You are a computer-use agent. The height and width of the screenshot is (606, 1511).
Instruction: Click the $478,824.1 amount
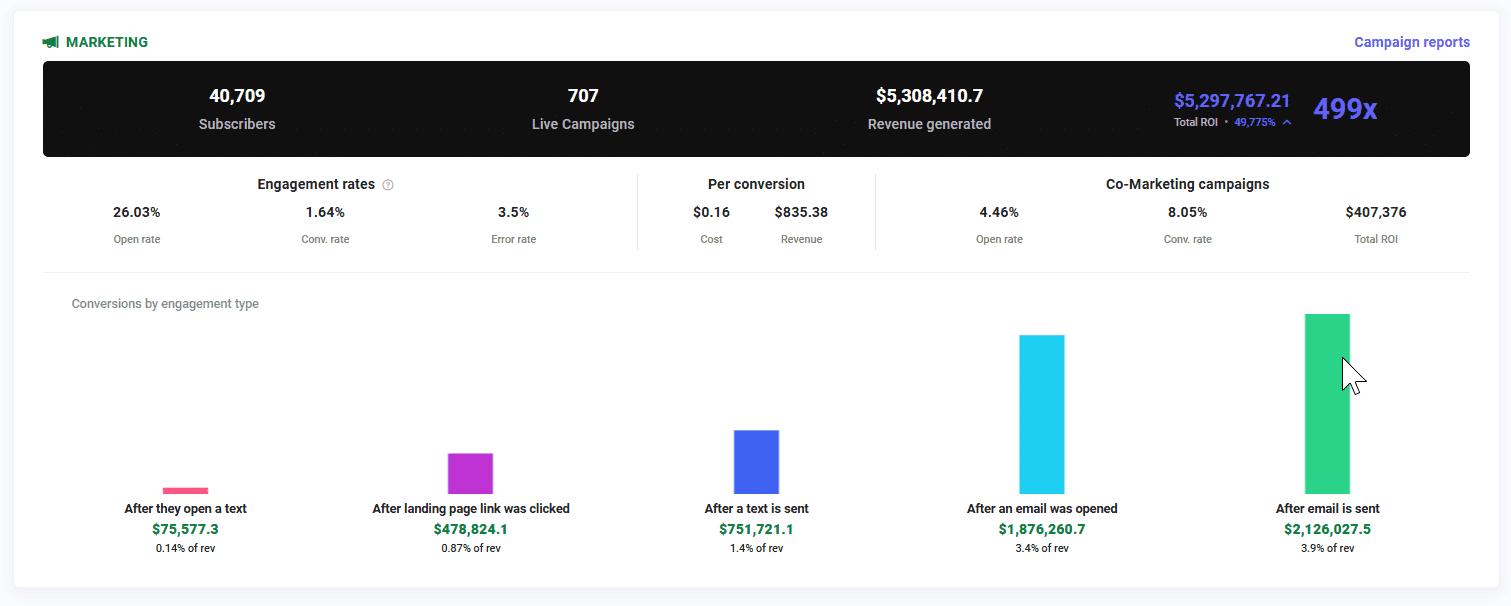tap(471, 529)
